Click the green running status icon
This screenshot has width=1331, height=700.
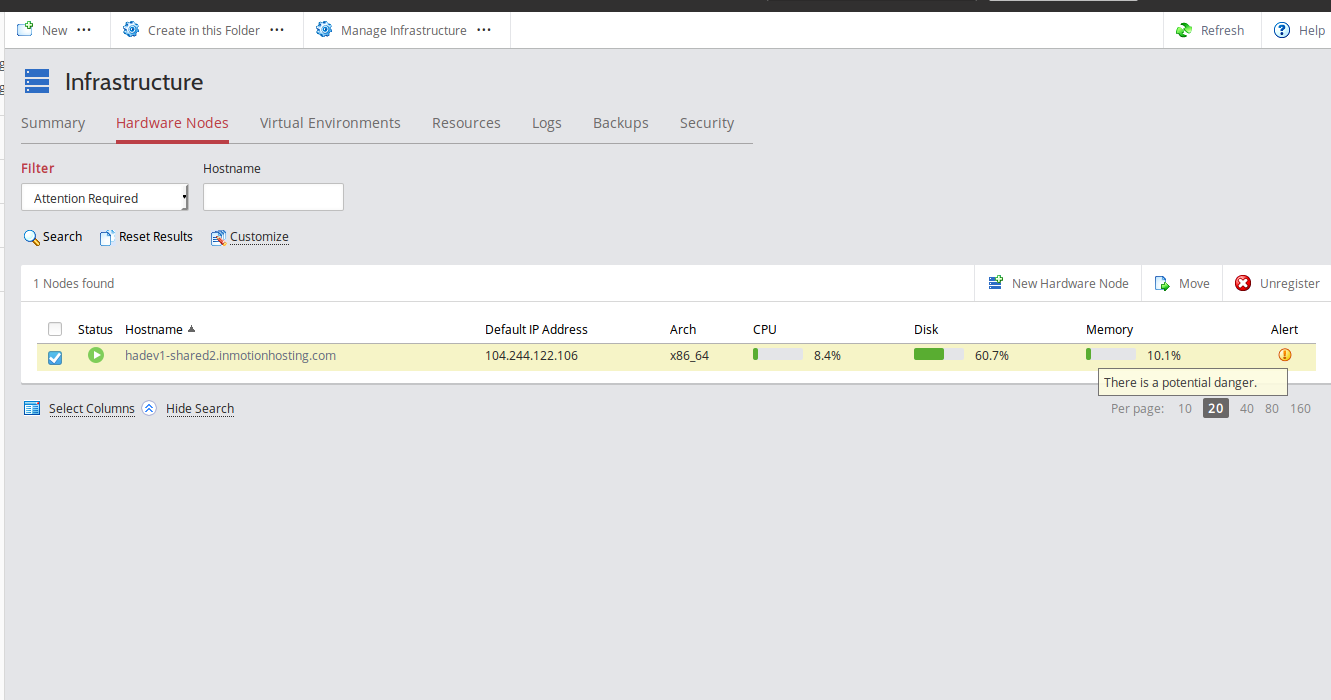coord(96,355)
